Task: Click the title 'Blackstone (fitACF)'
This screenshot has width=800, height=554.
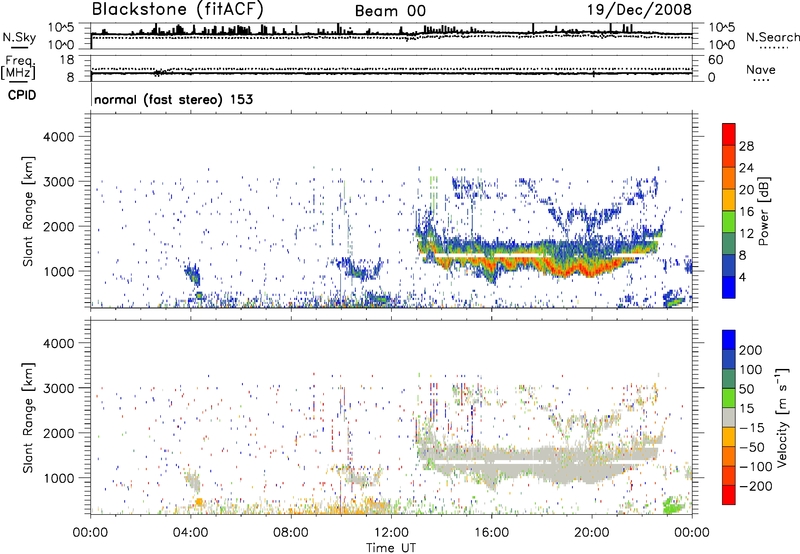Action: pos(178,9)
